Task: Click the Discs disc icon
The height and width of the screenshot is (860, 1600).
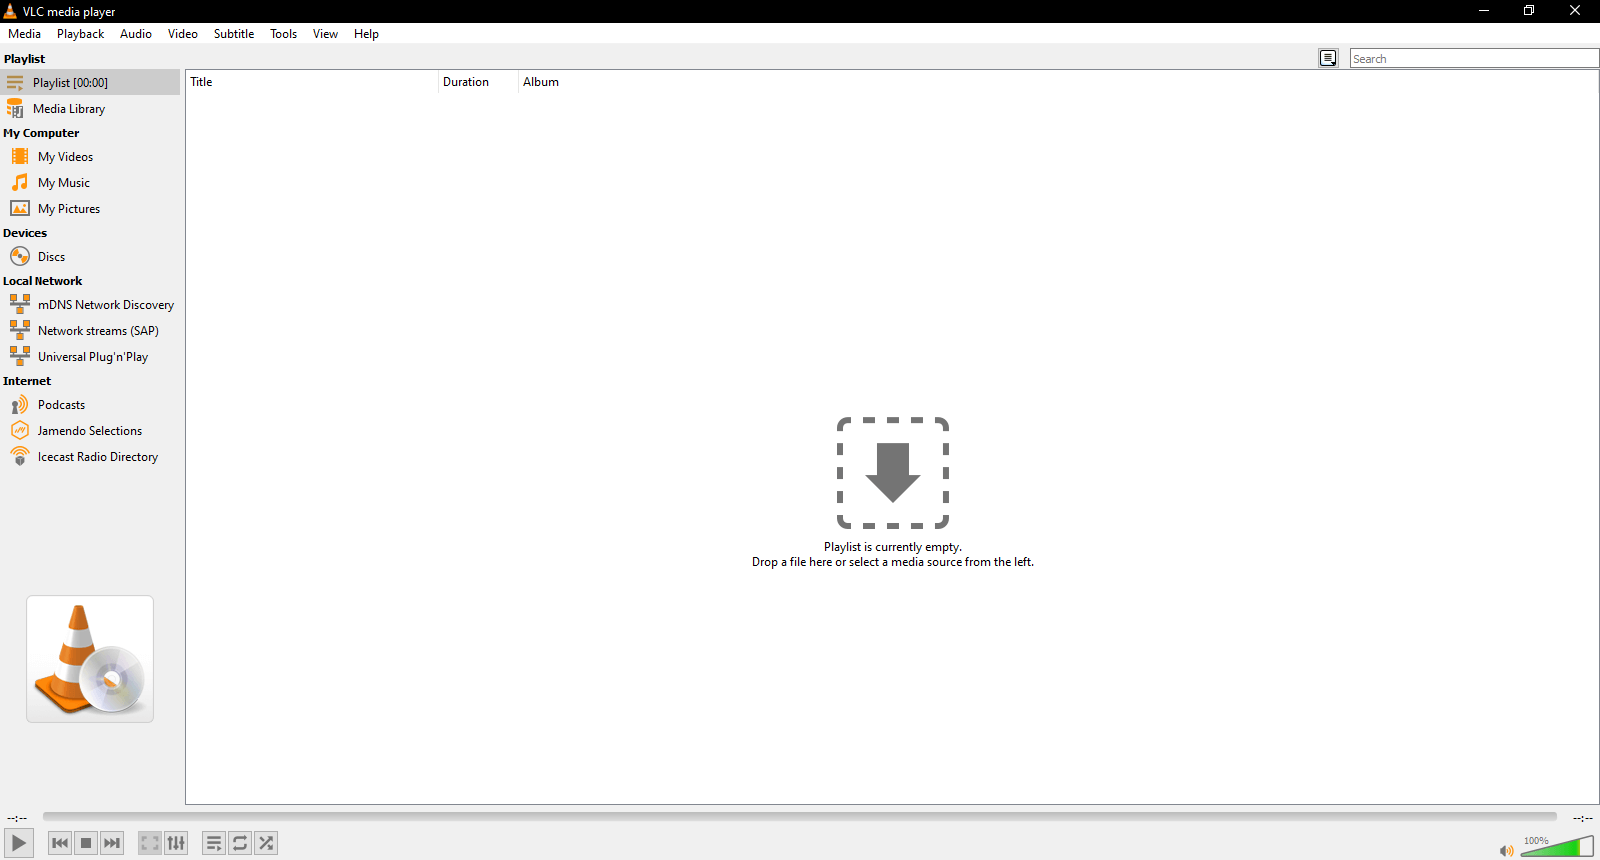Action: point(20,256)
